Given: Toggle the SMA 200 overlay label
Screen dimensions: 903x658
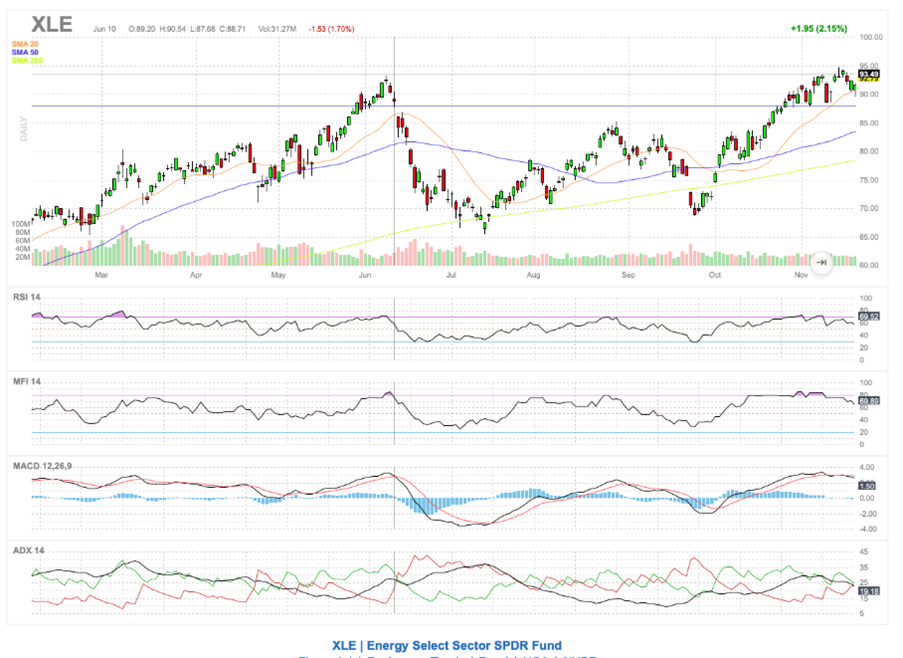Looking at the screenshot, I should pos(27,61).
